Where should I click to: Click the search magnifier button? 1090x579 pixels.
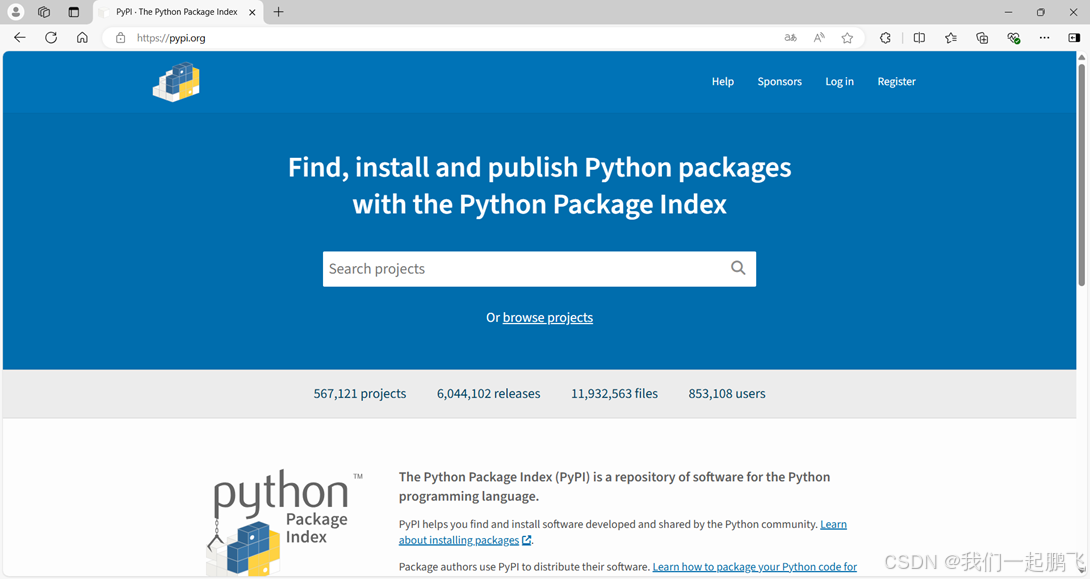738,268
